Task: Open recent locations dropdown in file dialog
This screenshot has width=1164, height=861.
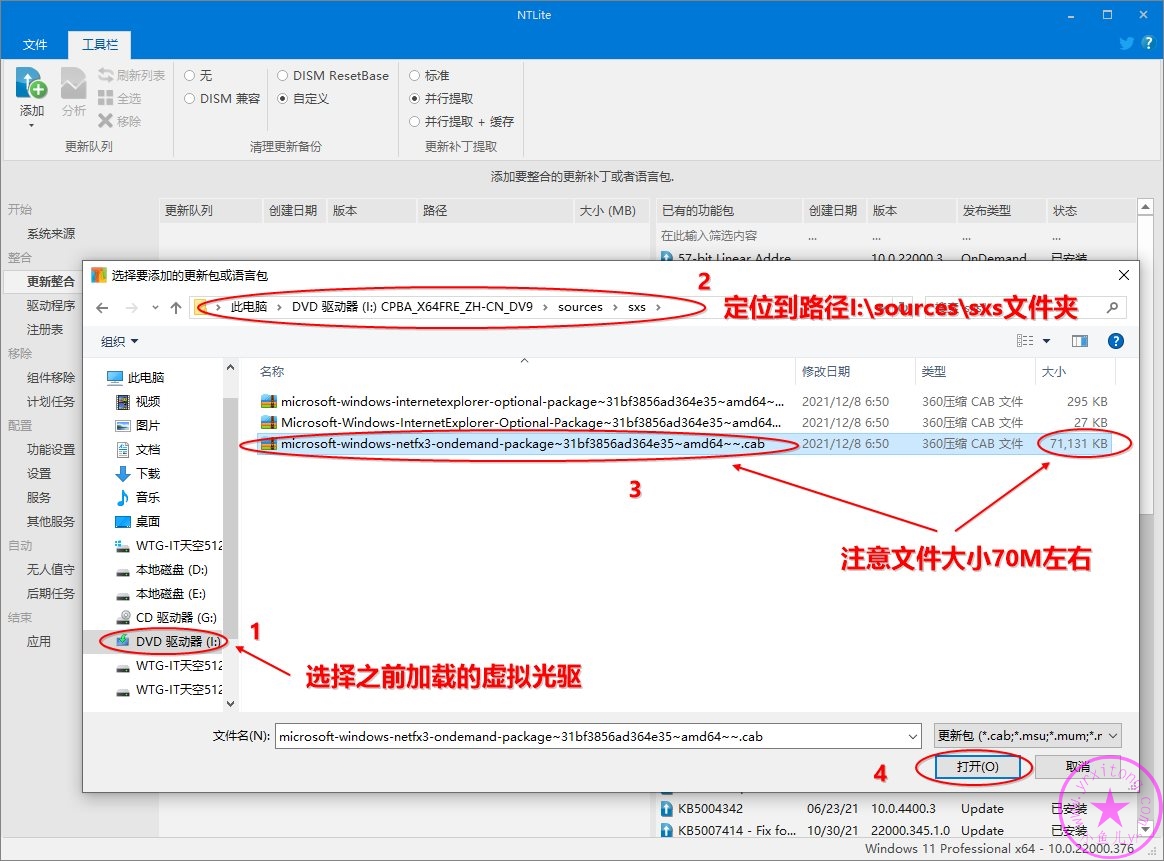Action: pyautogui.click(x=154, y=307)
